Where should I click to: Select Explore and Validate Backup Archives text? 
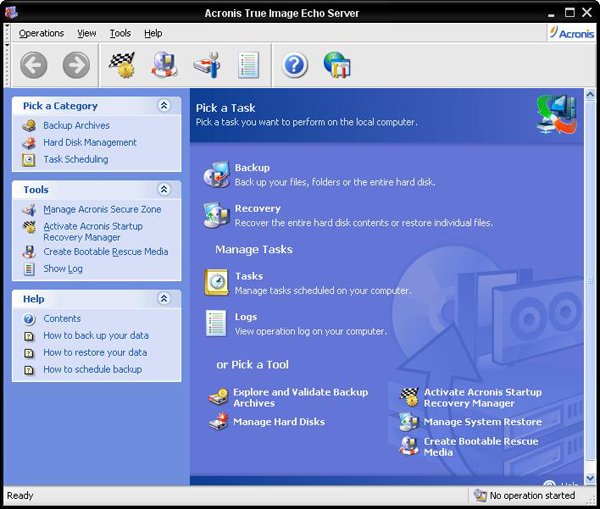(x=301, y=398)
